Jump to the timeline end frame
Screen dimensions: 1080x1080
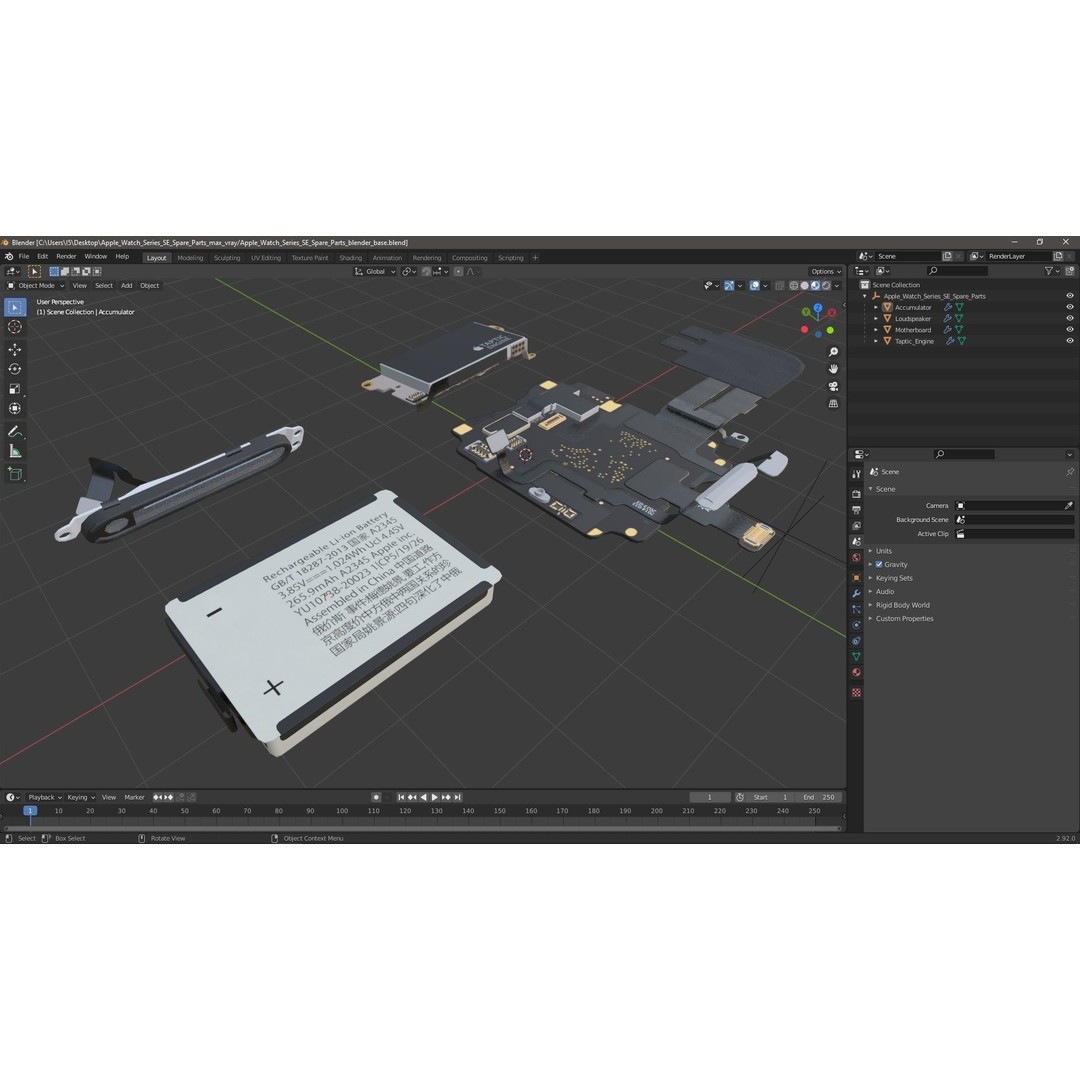click(x=457, y=797)
